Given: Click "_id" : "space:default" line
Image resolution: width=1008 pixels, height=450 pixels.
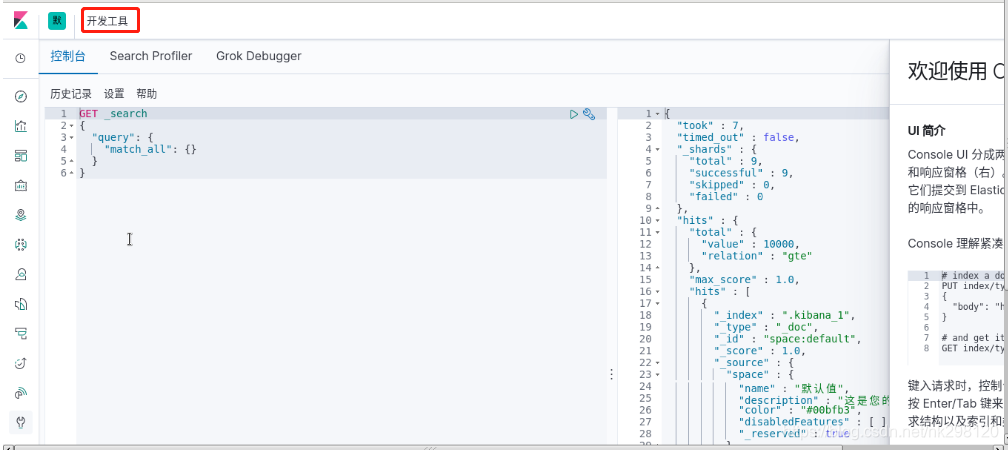Looking at the screenshot, I should (x=788, y=339).
